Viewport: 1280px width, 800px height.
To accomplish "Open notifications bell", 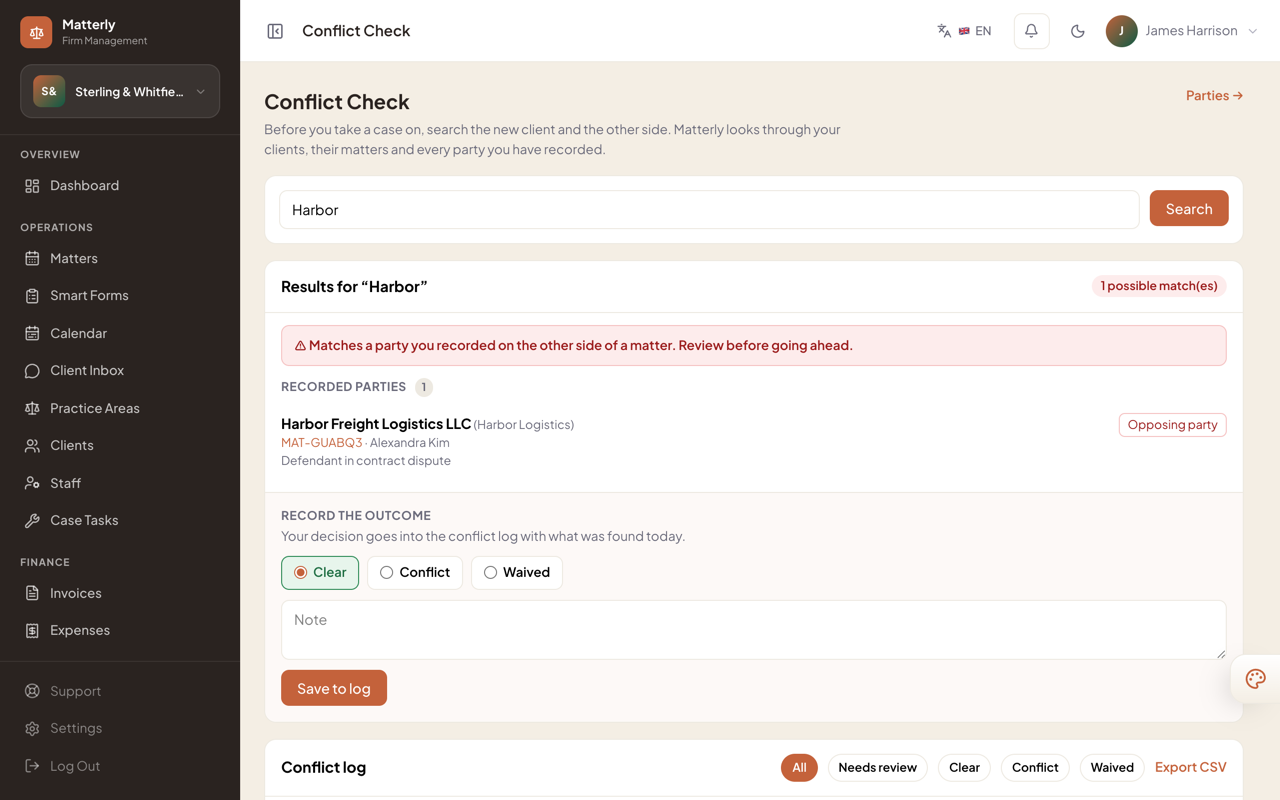I will [x=1031, y=31].
